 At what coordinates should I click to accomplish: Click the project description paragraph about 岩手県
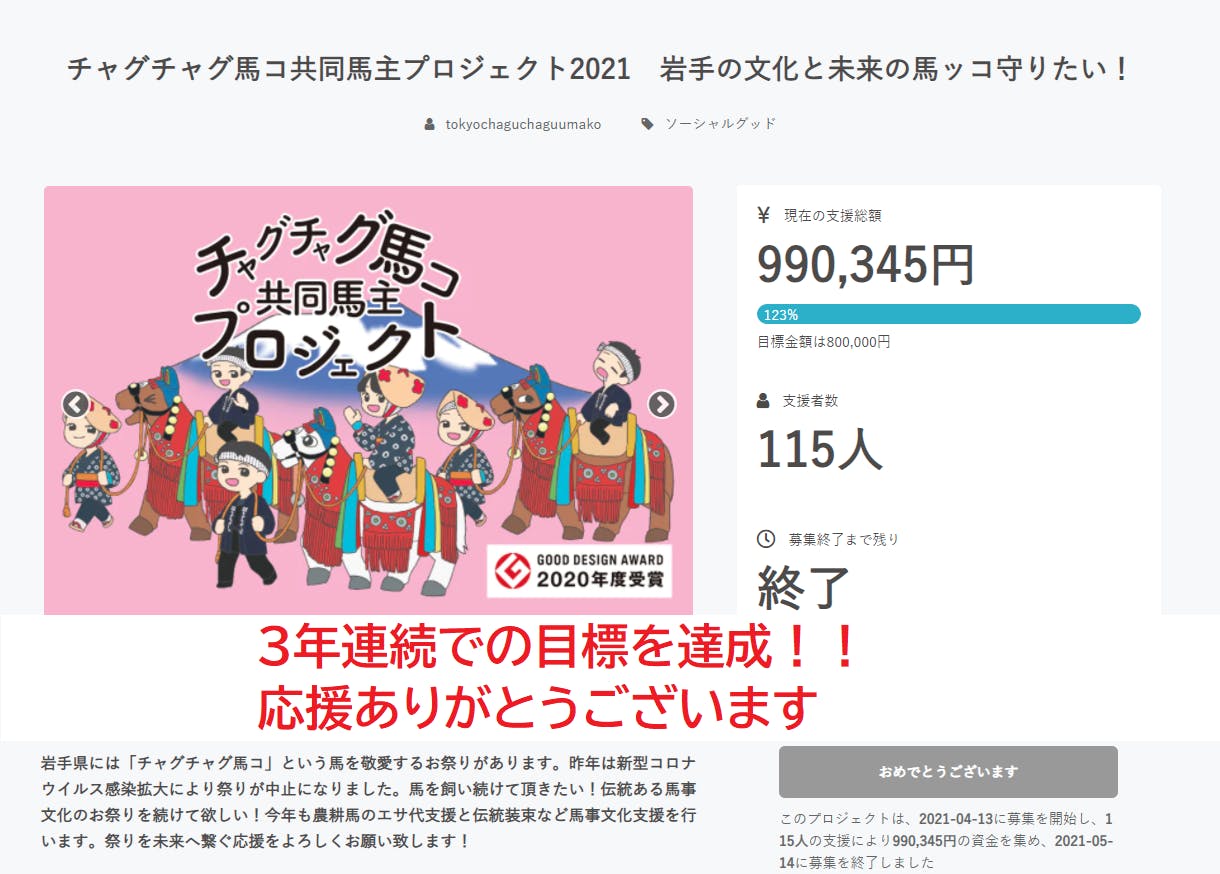(369, 802)
